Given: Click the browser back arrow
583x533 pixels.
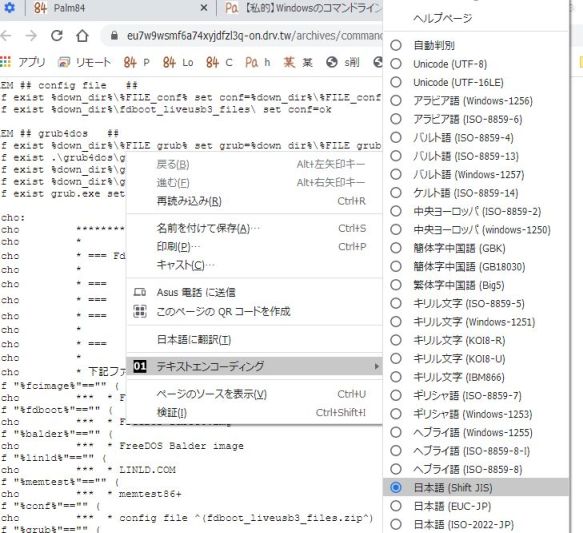Looking at the screenshot, I should tap(5, 36).
